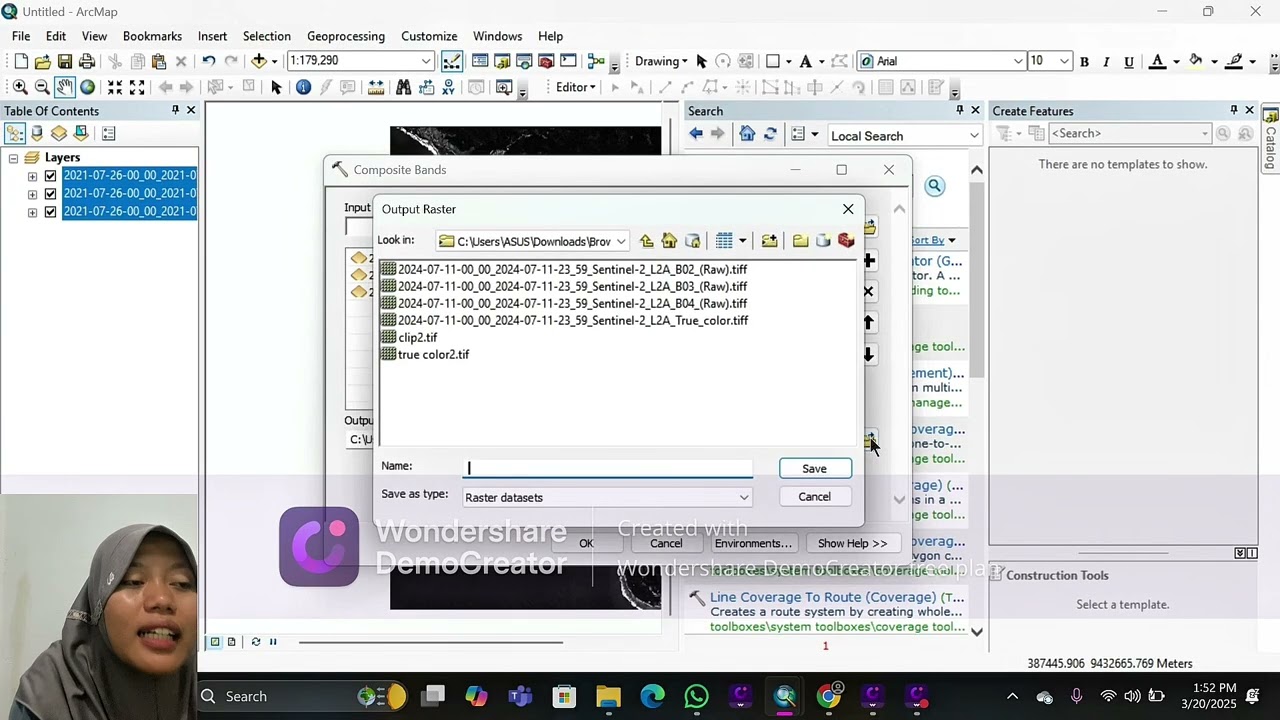Toggle underline text formatting
Viewport: 1280px width, 720px height.
1129,62
